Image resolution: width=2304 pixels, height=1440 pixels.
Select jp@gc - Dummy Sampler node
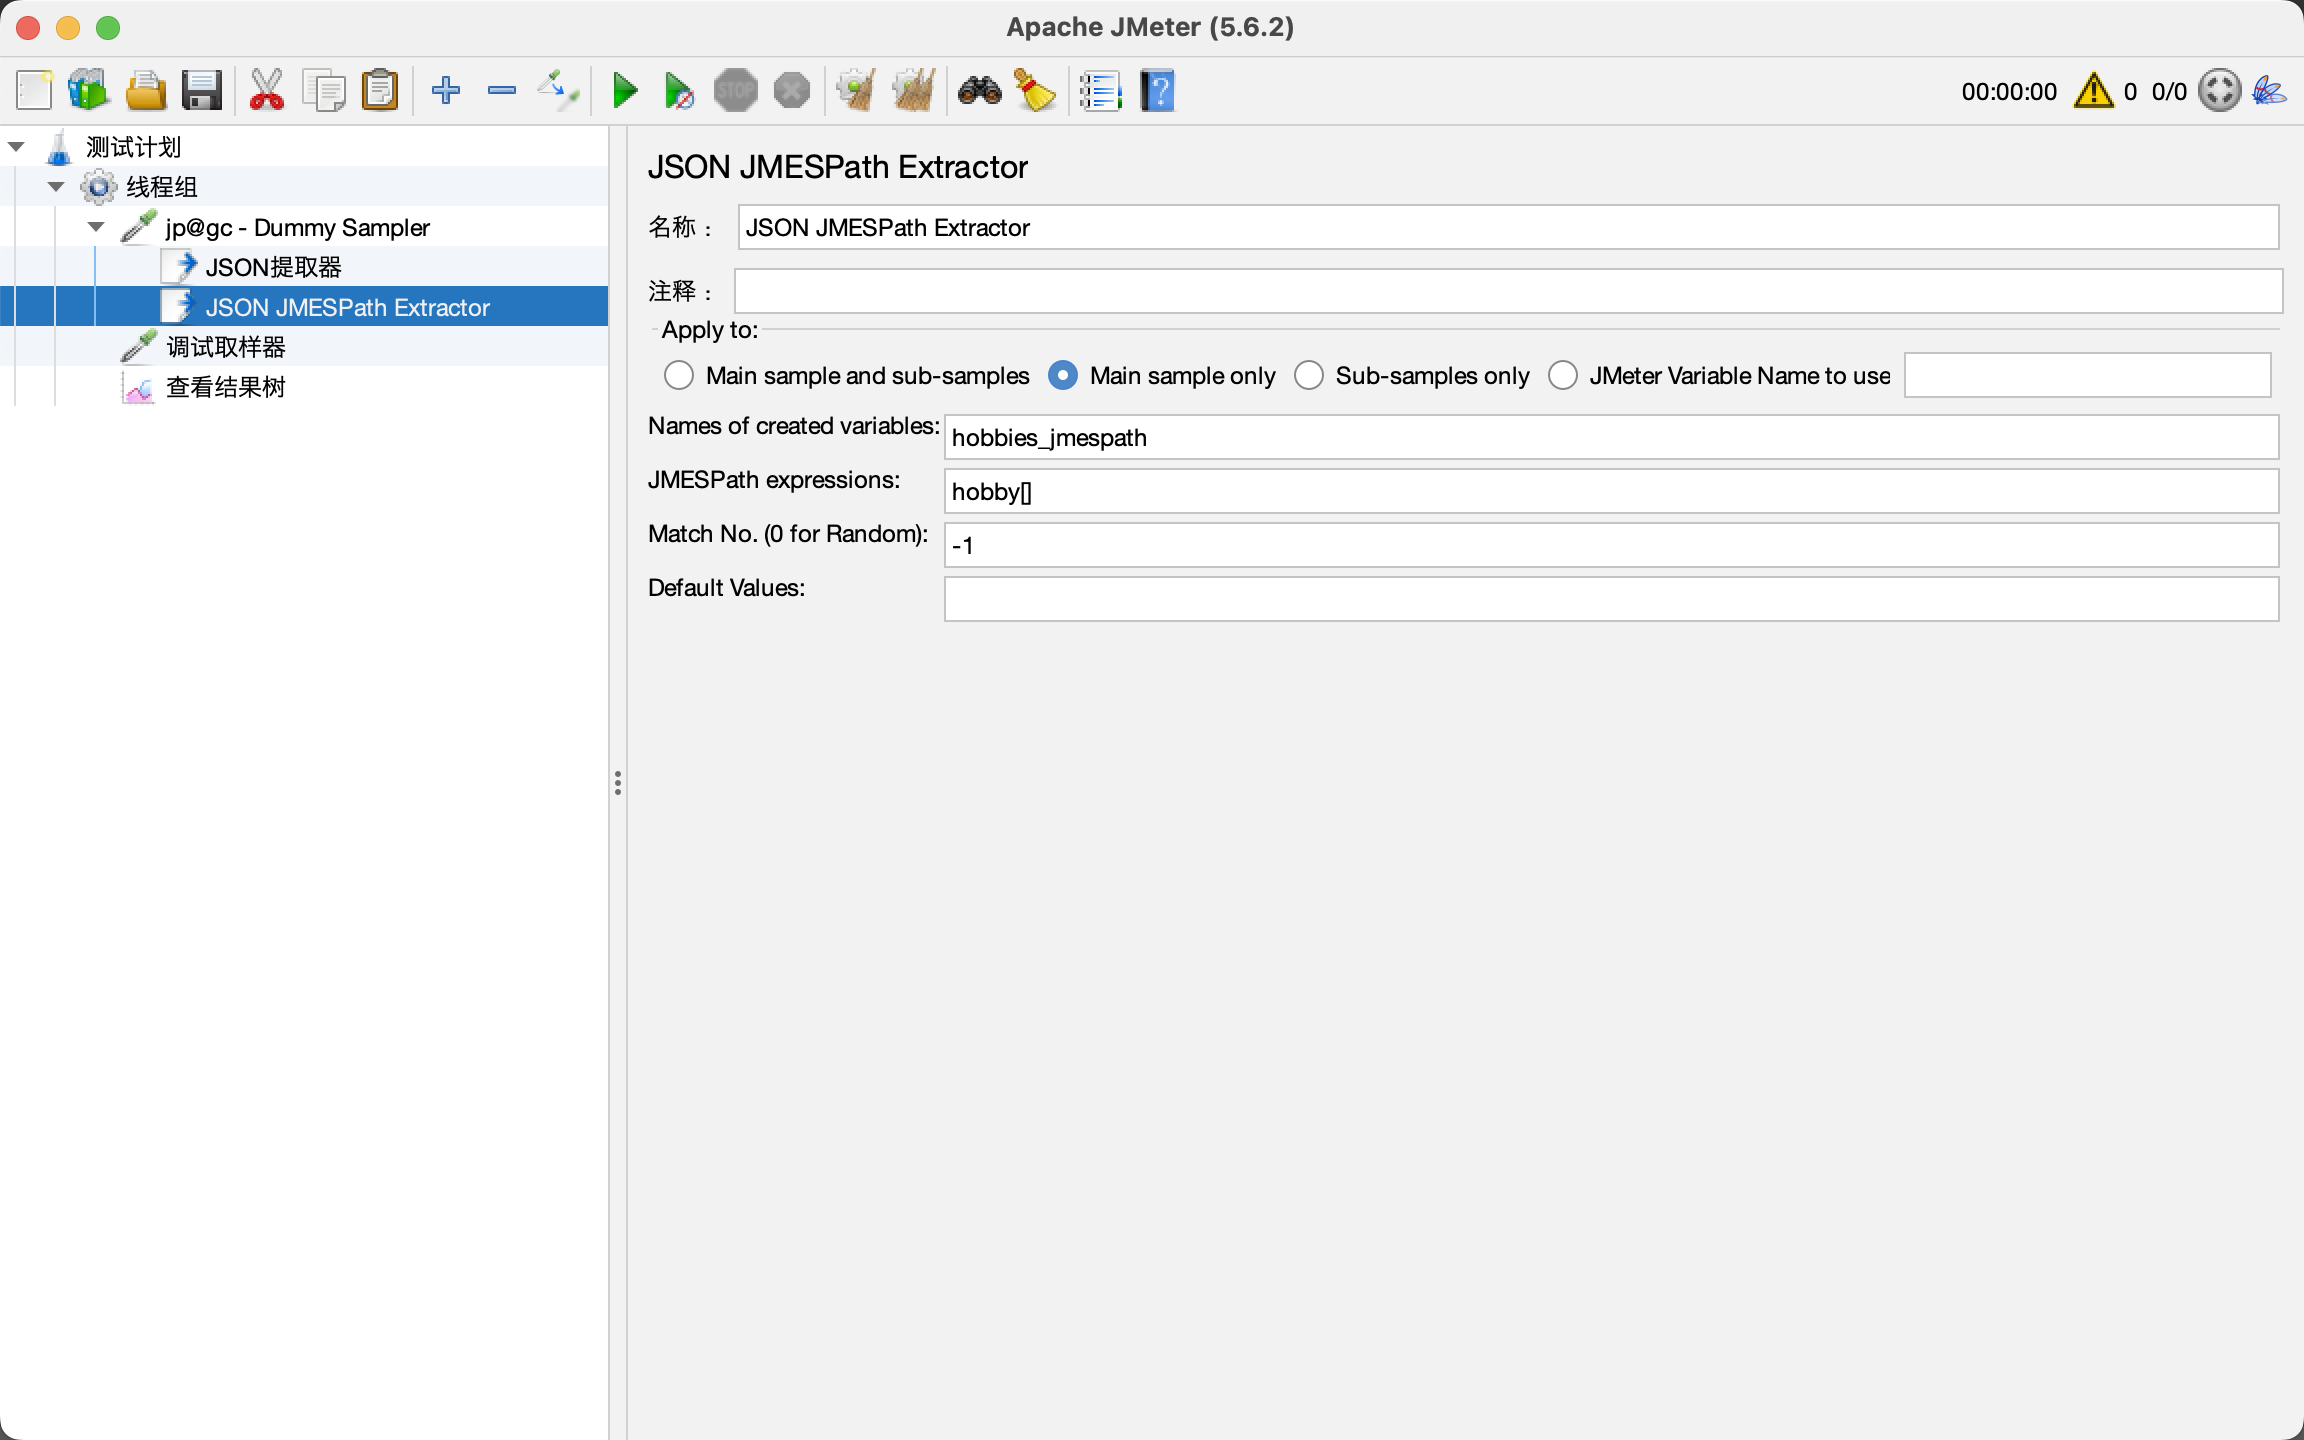tap(297, 227)
